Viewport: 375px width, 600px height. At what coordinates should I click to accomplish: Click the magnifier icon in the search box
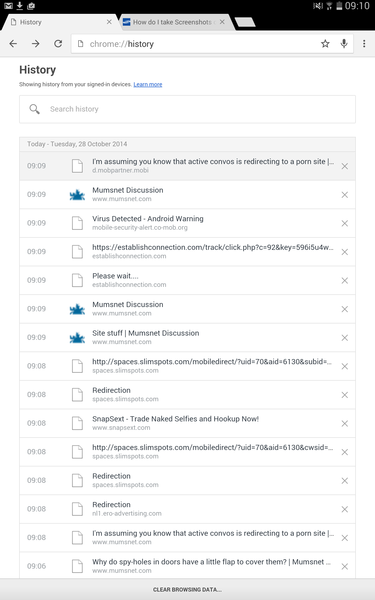click(34, 109)
